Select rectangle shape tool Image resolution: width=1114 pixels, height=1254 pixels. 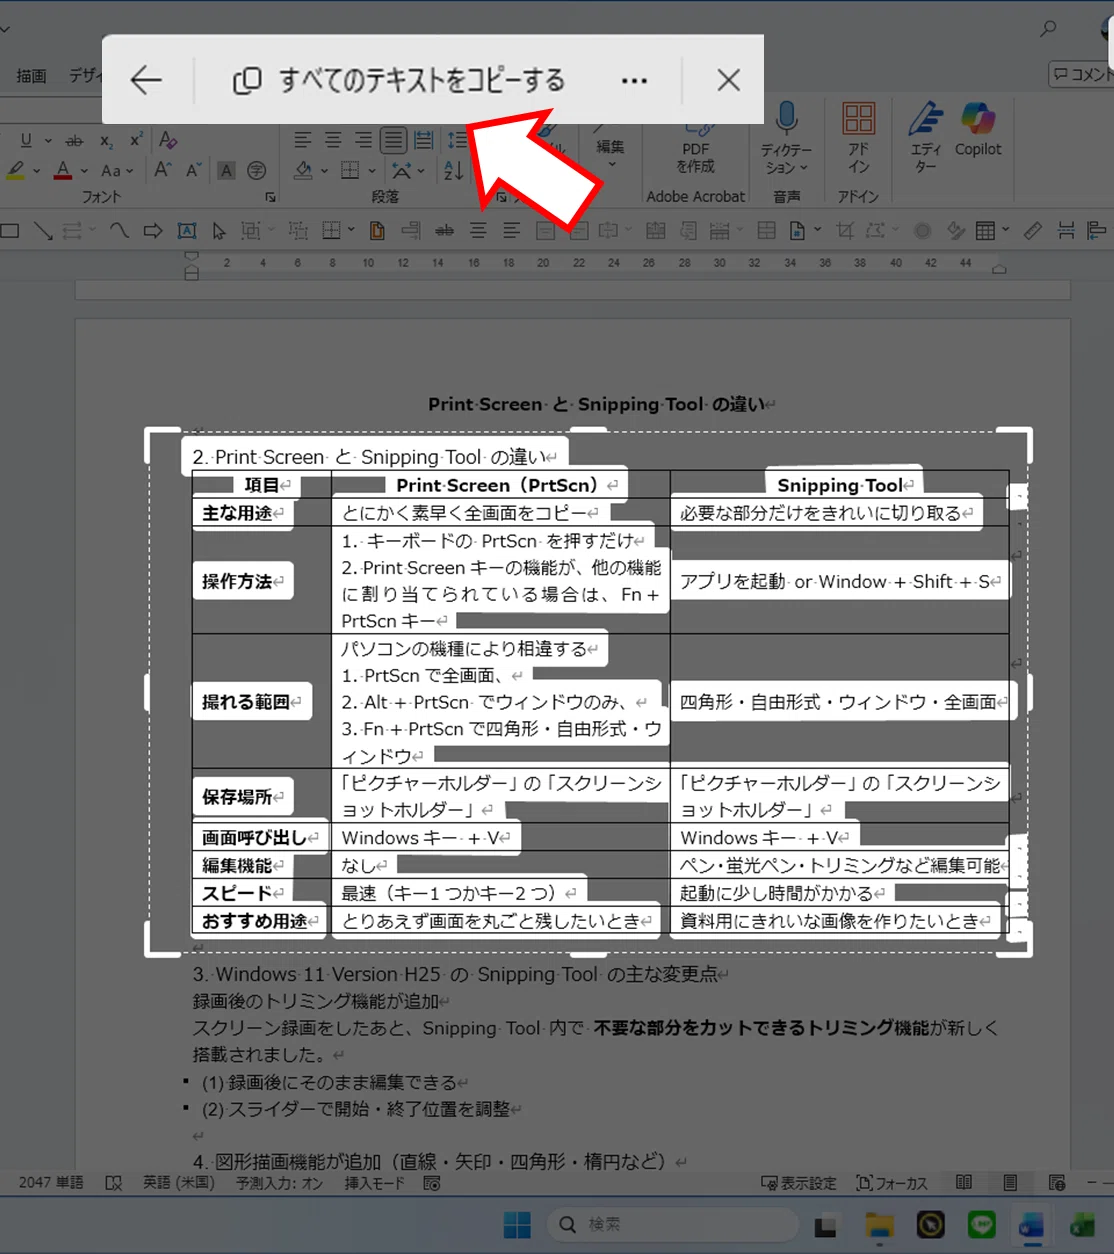10,231
